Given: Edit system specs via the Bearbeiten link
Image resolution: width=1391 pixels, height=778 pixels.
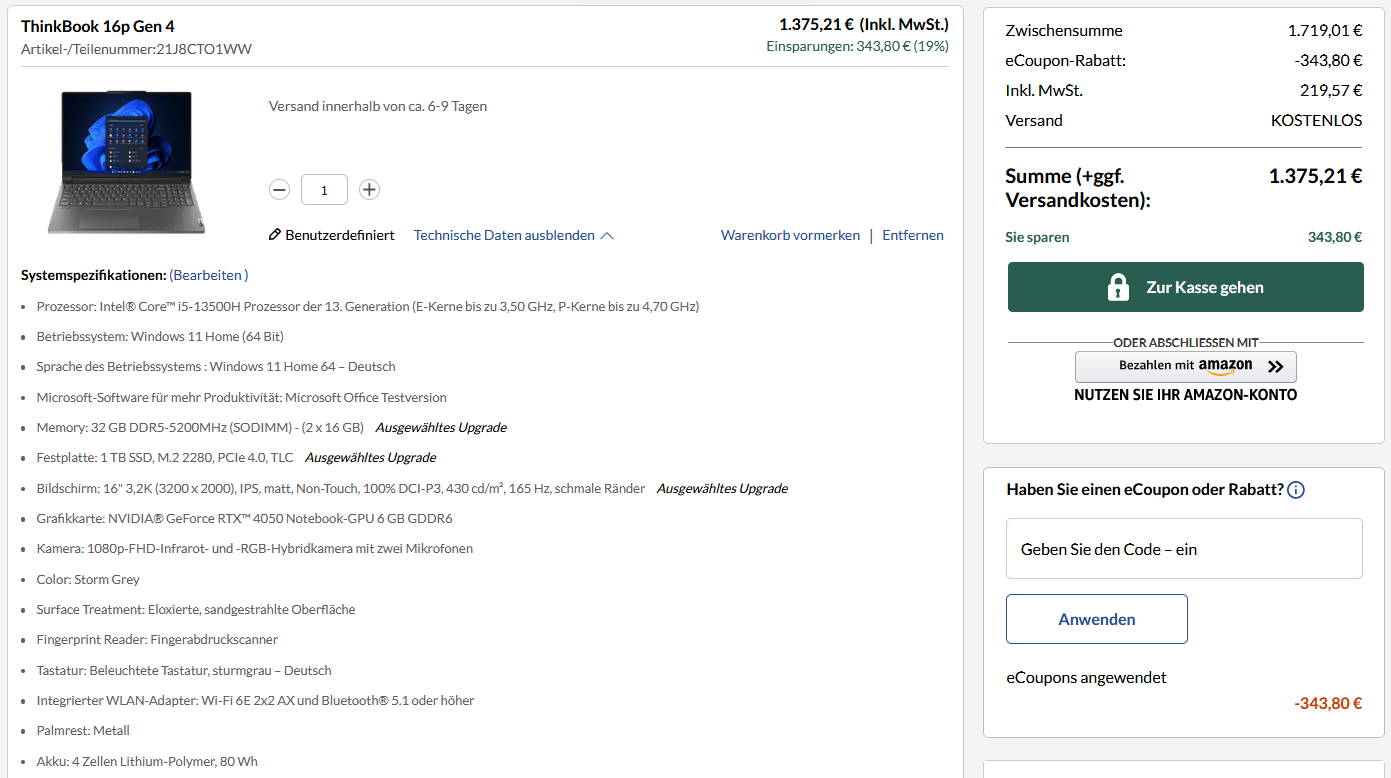Looking at the screenshot, I should 208,275.
